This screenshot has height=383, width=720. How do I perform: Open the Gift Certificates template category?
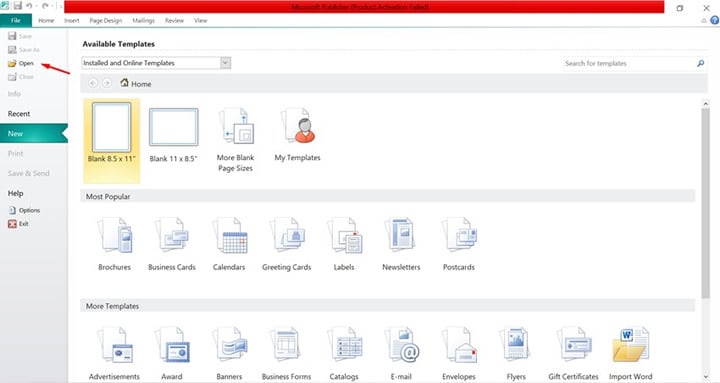574,354
